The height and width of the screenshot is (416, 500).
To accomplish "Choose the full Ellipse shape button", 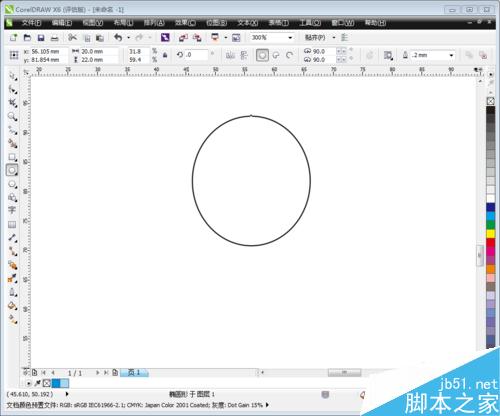I will coord(262,55).
